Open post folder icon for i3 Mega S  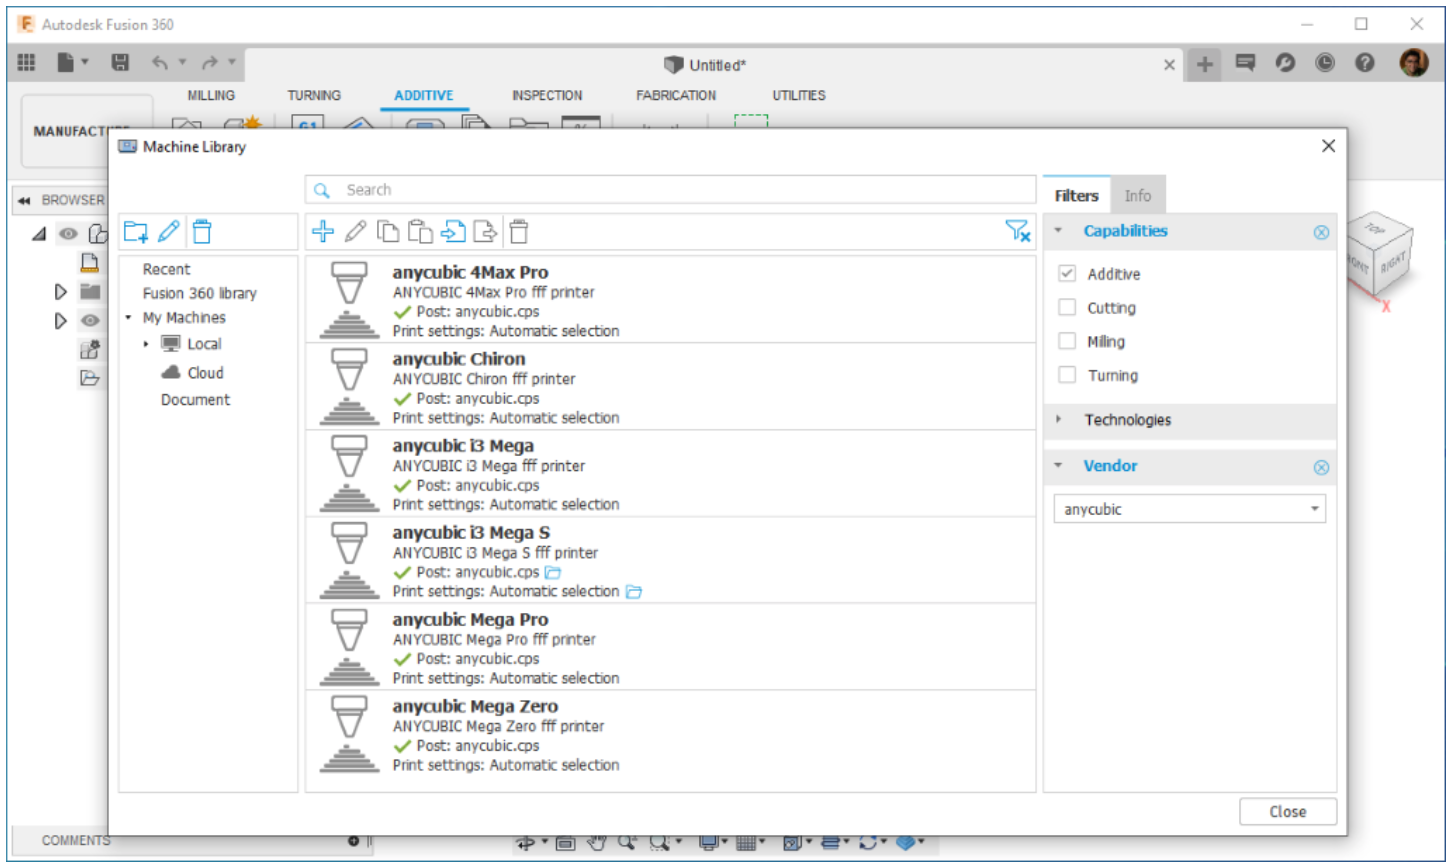pyautogui.click(x=553, y=573)
